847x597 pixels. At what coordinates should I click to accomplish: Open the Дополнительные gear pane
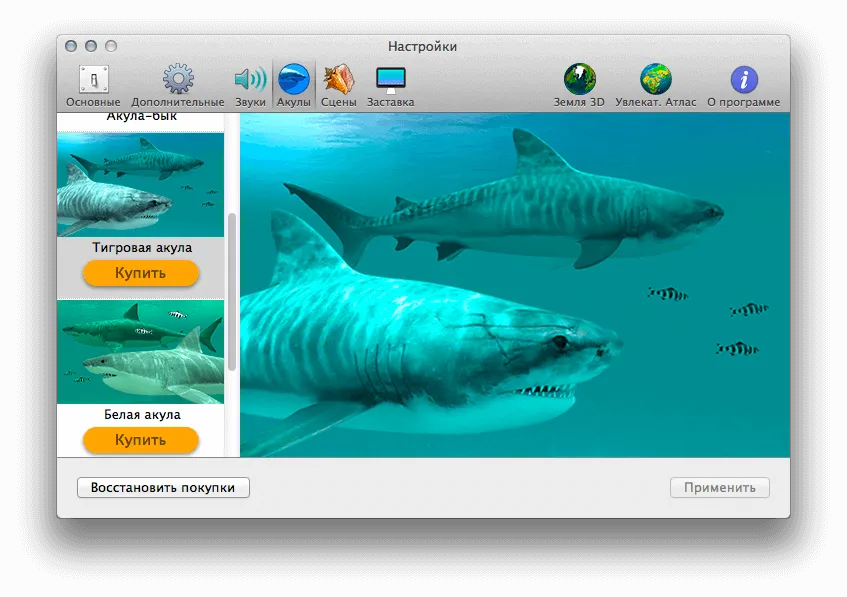click(178, 86)
